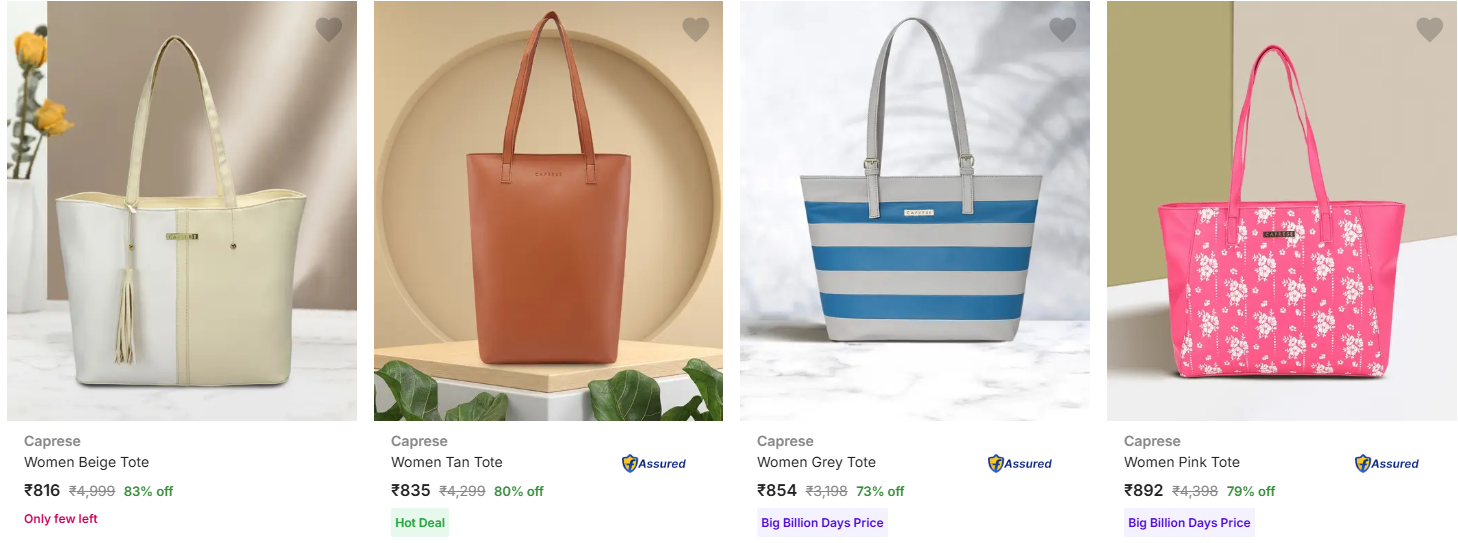Click heart icon on Pink Tote
This screenshot has width=1458, height=543.
click(x=1429, y=30)
